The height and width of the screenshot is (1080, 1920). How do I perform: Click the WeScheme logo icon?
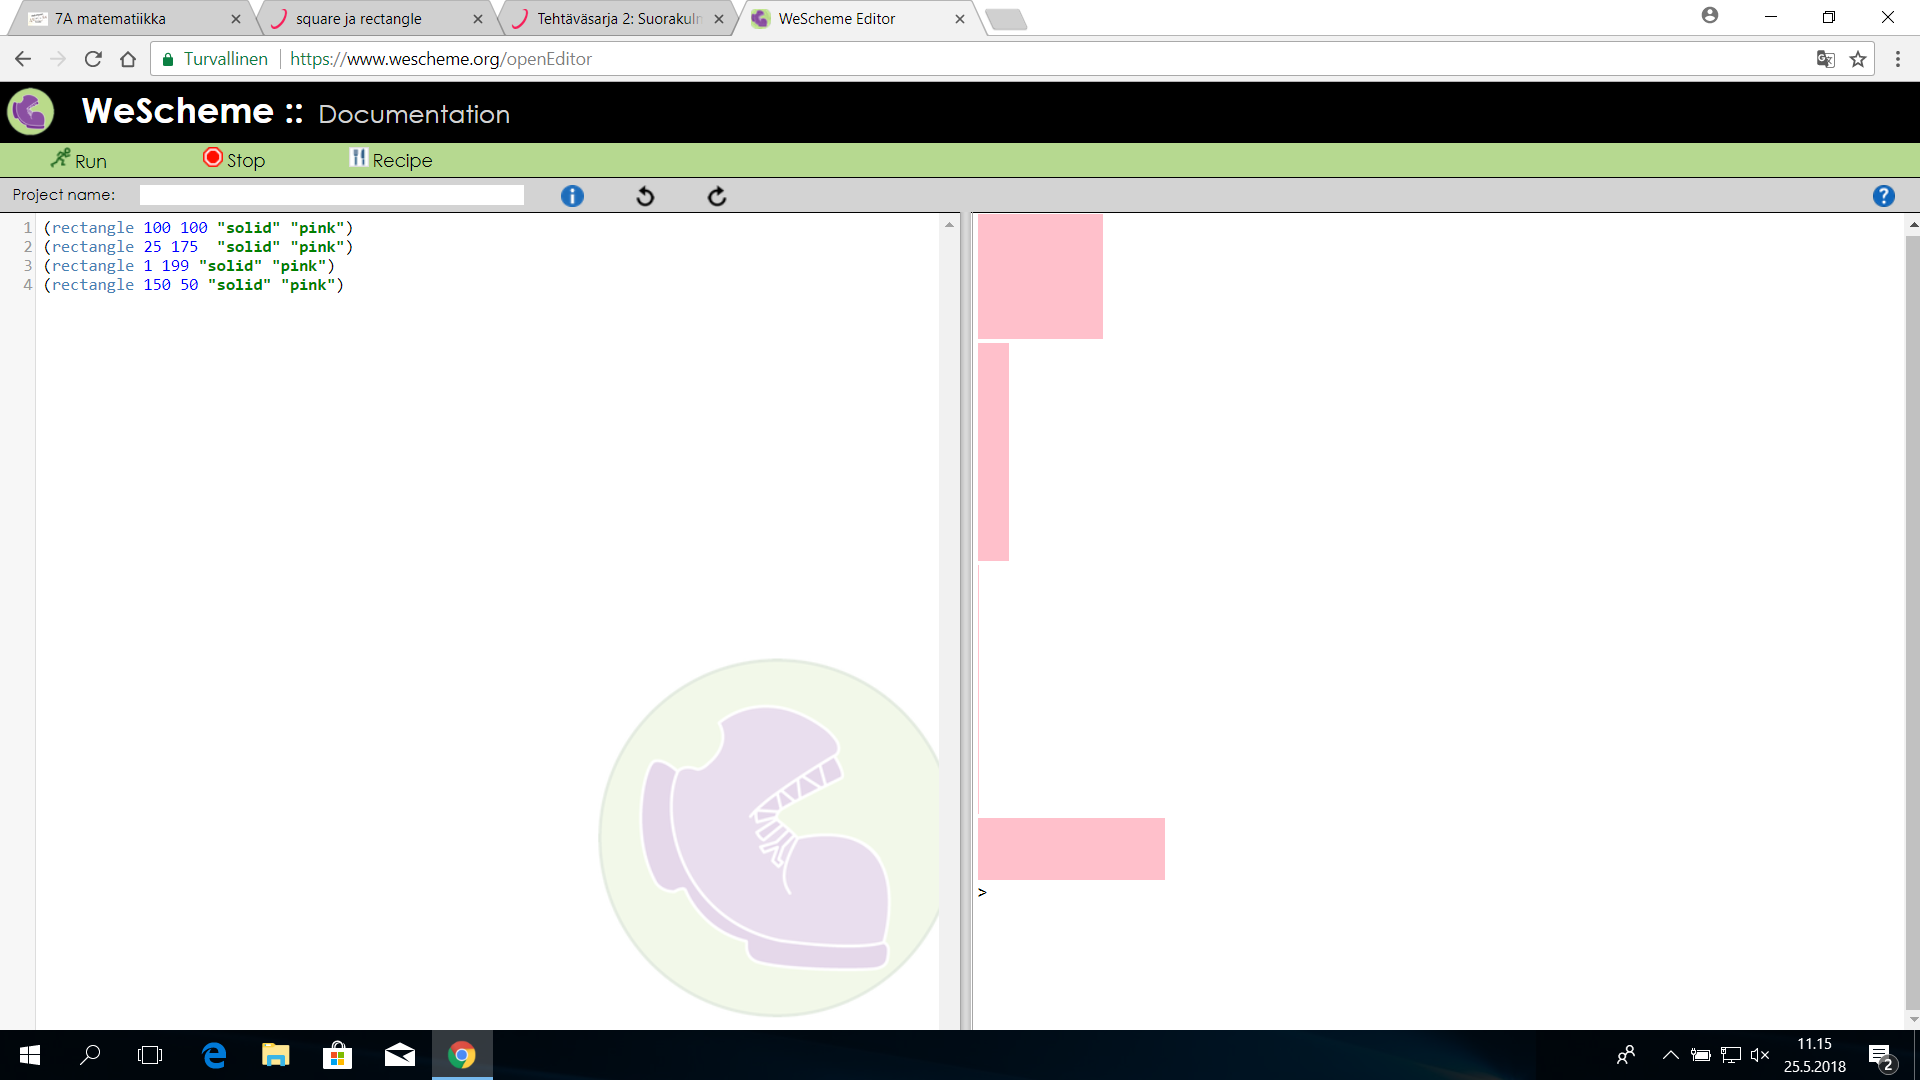pos(31,112)
